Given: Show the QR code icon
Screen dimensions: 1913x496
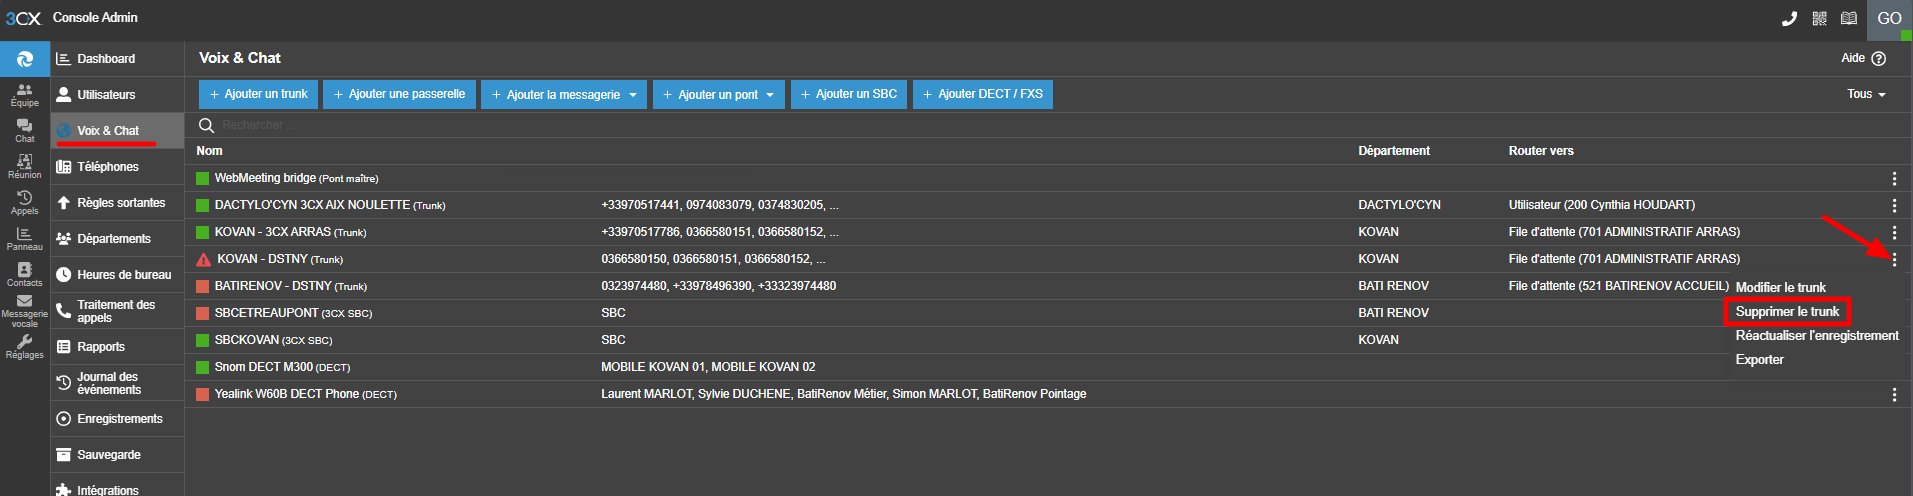Looking at the screenshot, I should 1819,18.
